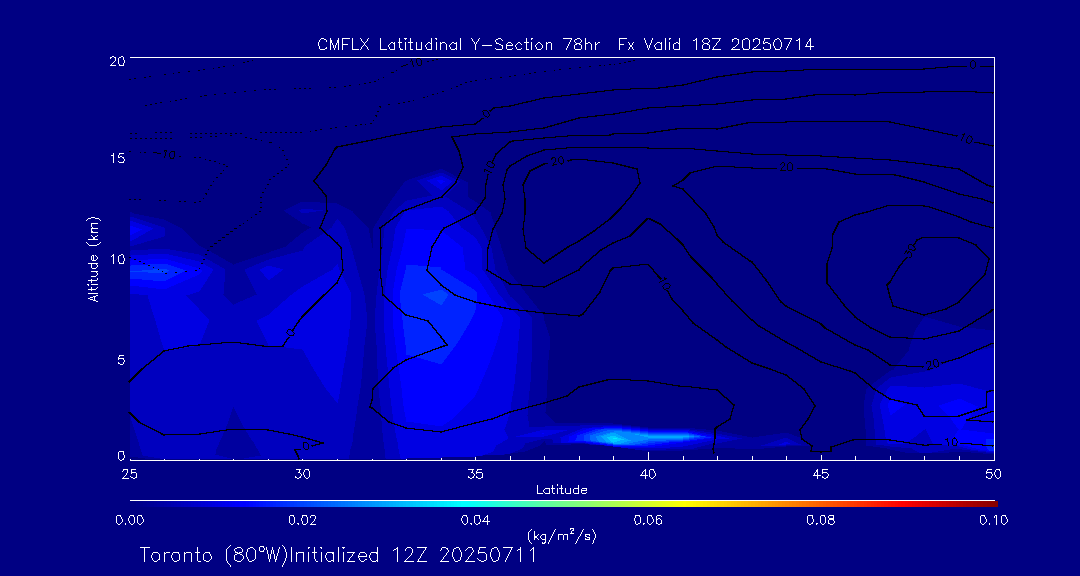Click the latitude axis tick label "30"
This screenshot has height=576, width=1080.
(x=302, y=474)
